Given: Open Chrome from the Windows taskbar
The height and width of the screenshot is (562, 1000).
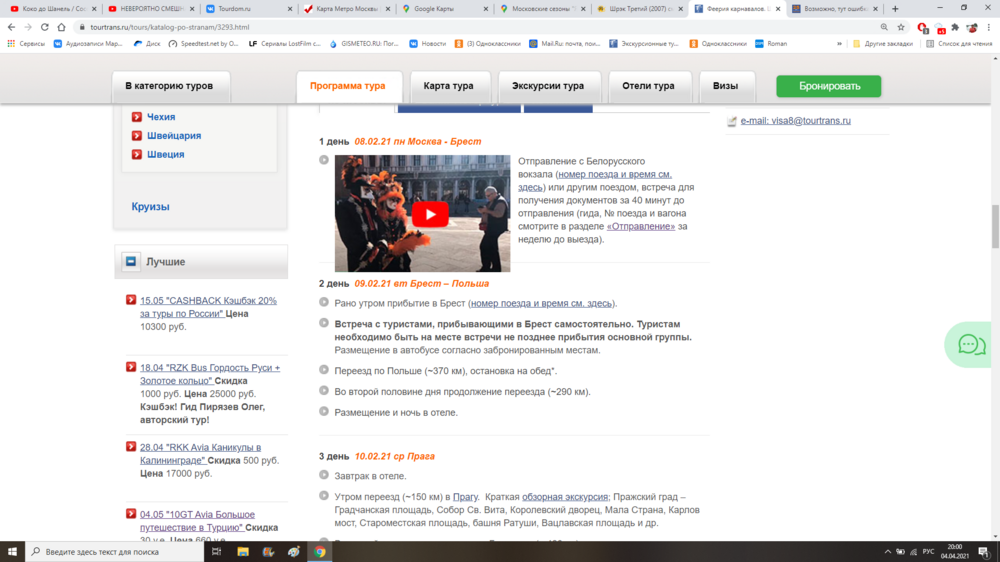Looking at the screenshot, I should click(320, 551).
